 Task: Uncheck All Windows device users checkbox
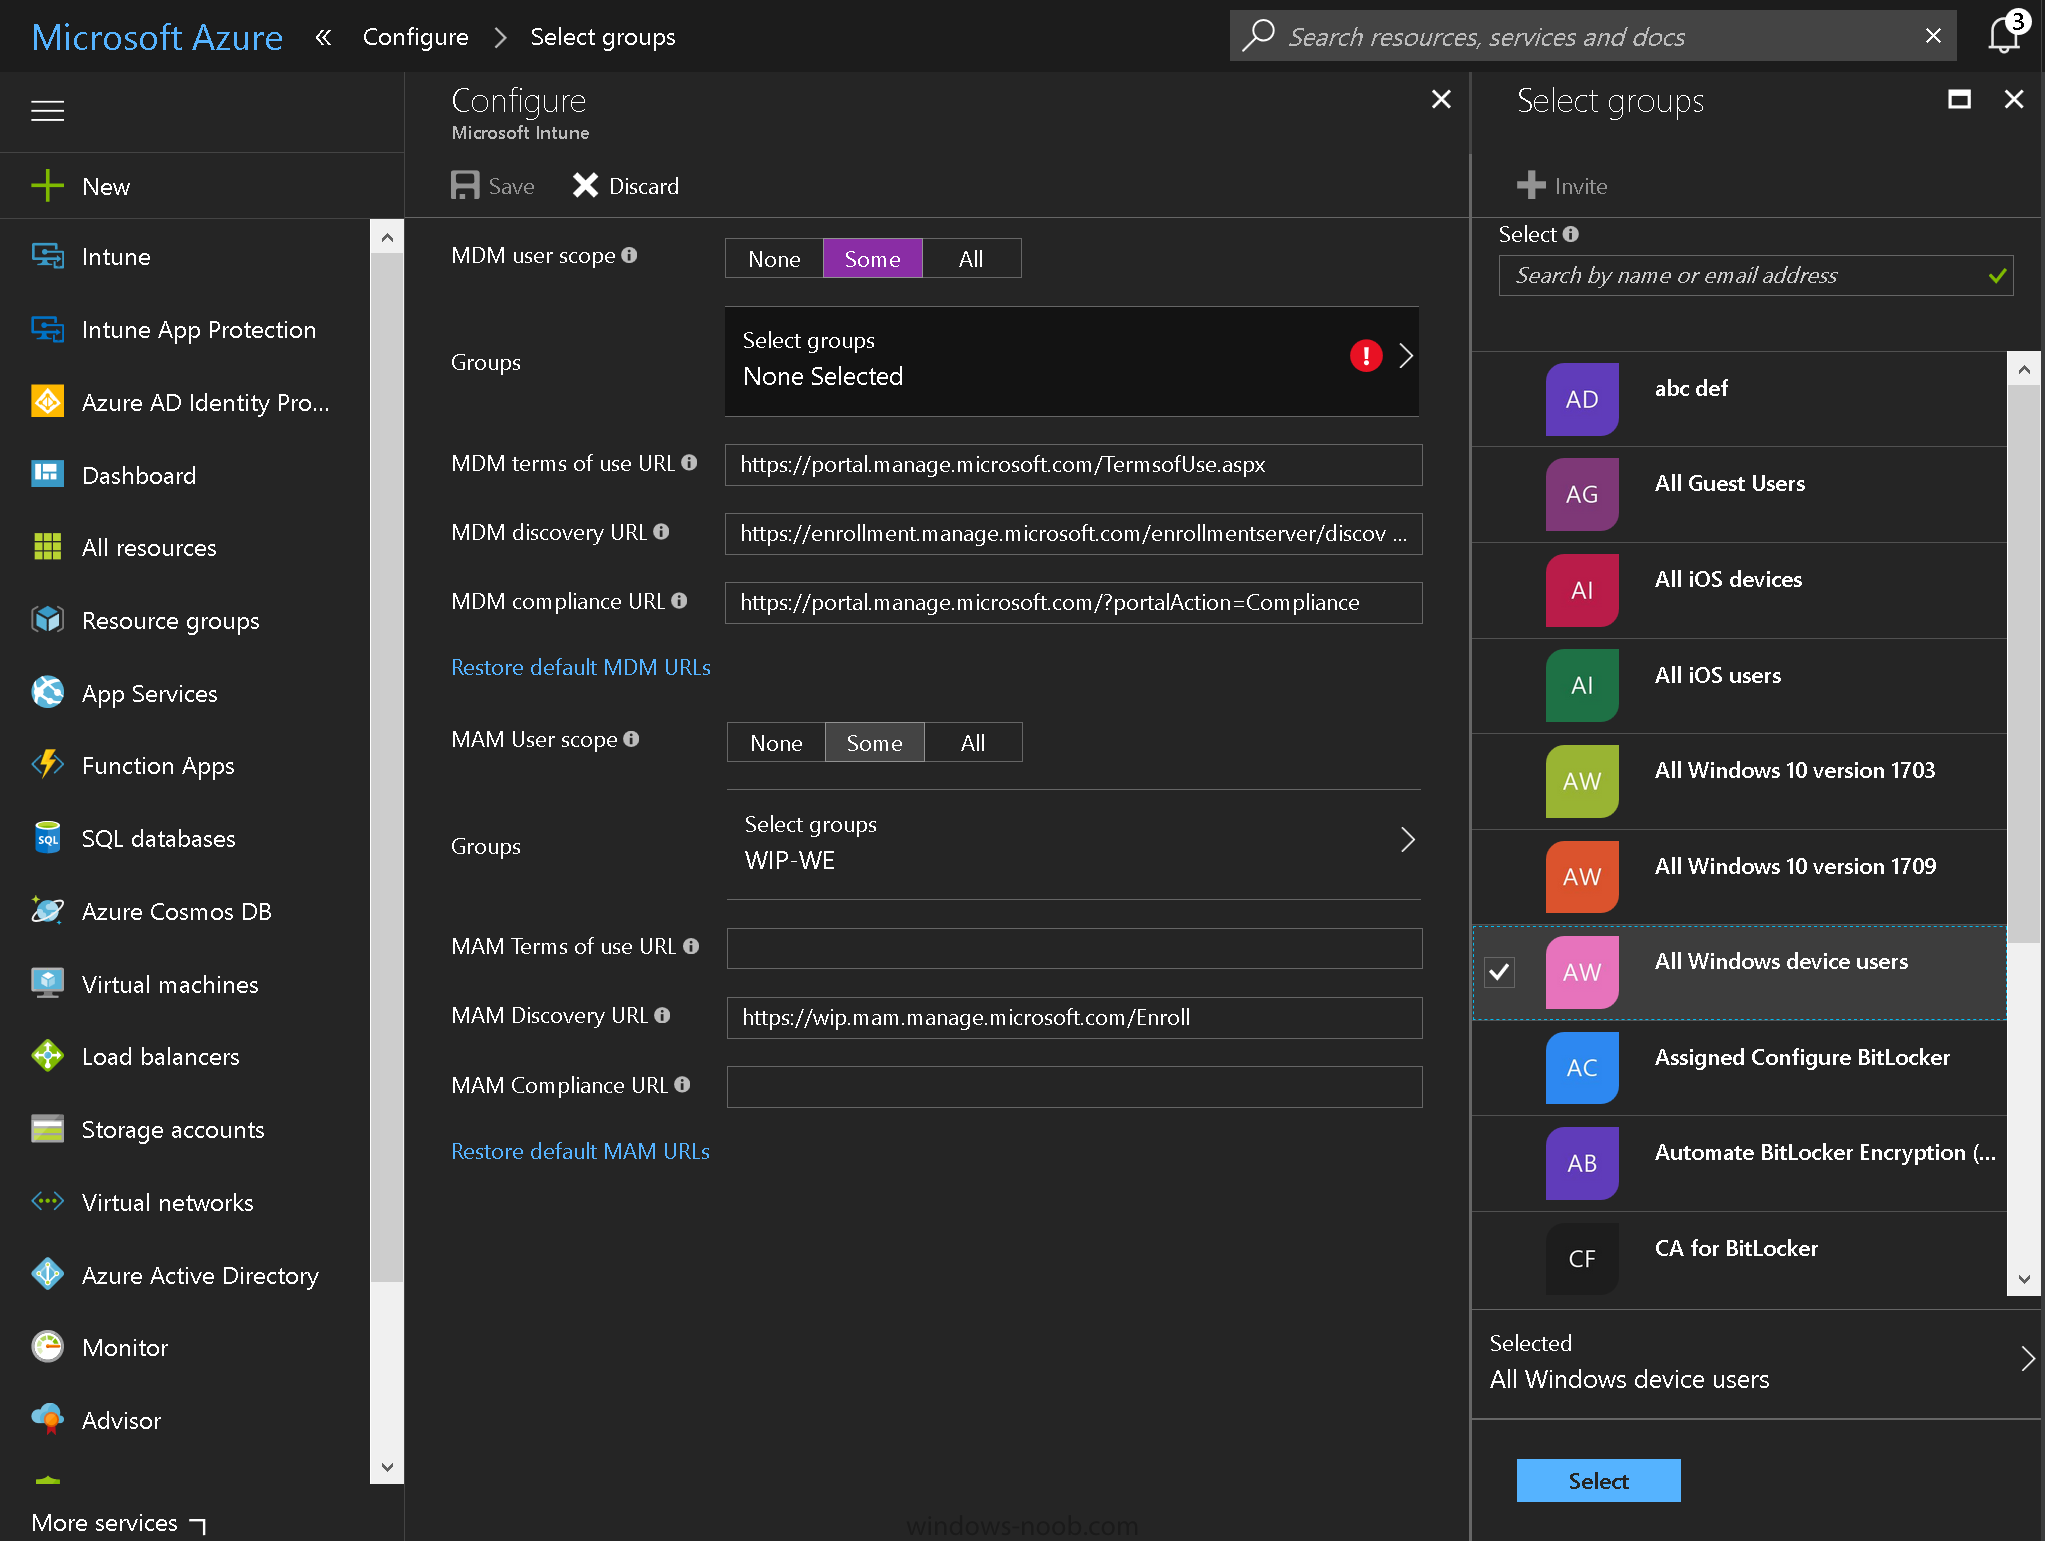pyautogui.click(x=1499, y=972)
